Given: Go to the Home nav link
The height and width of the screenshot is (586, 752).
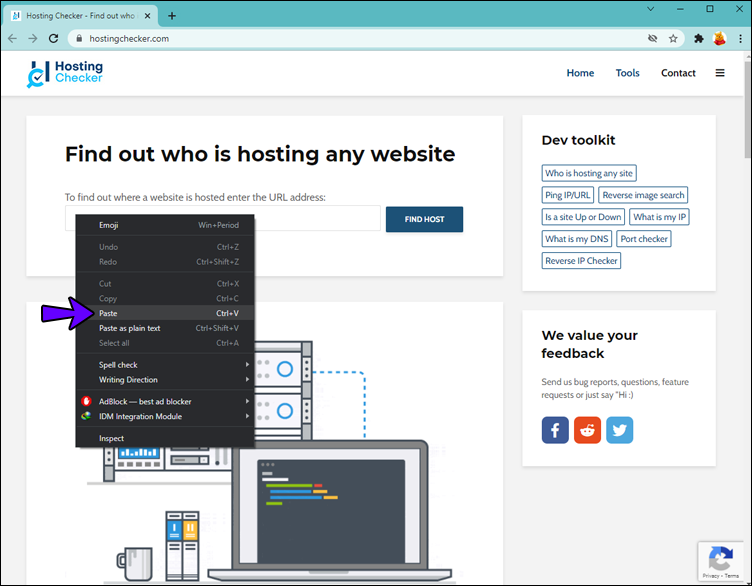Looking at the screenshot, I should pyautogui.click(x=580, y=73).
